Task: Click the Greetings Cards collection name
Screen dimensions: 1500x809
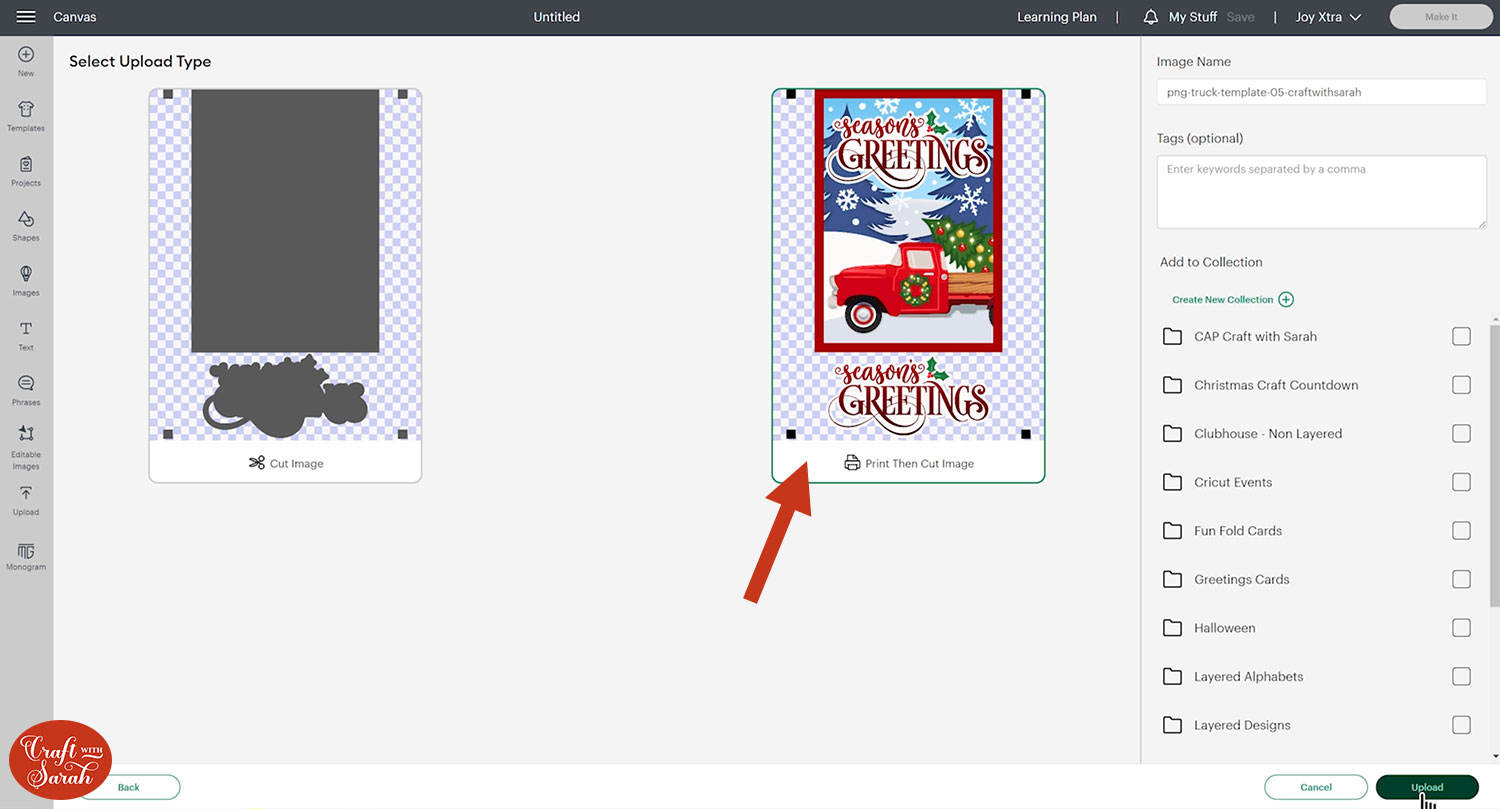Action: click(1242, 579)
